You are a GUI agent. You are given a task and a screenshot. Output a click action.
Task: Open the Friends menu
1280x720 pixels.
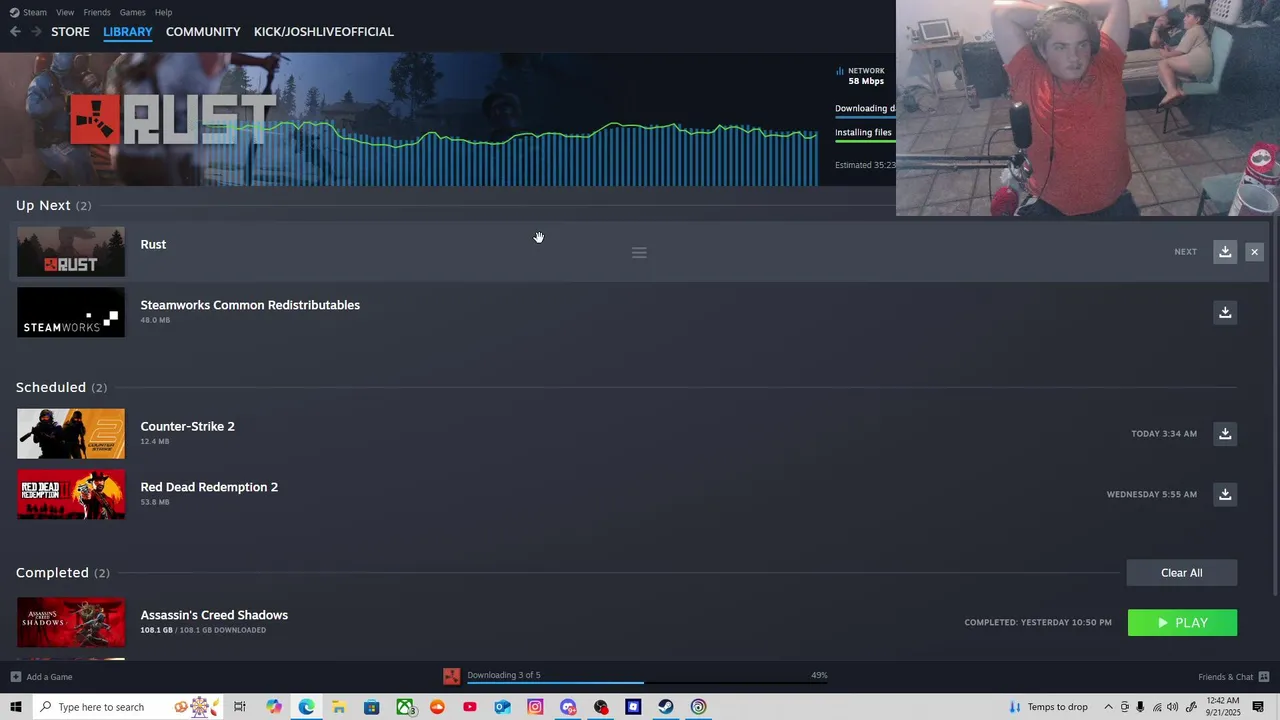[x=97, y=12]
